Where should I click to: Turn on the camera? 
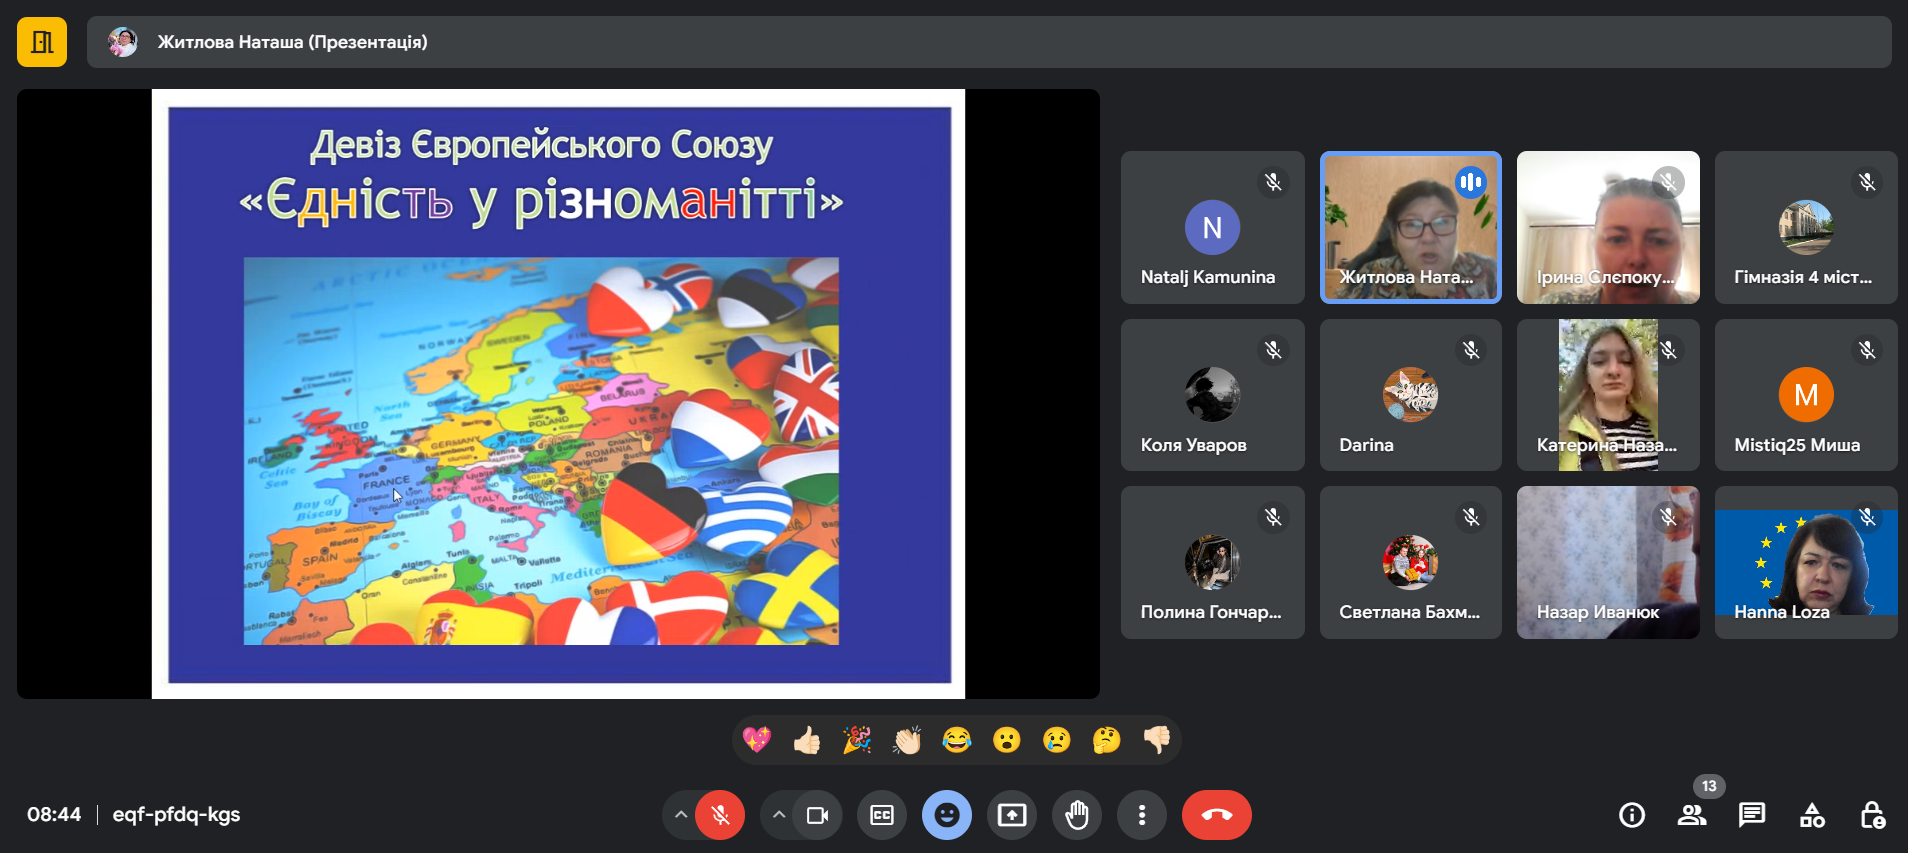817,815
